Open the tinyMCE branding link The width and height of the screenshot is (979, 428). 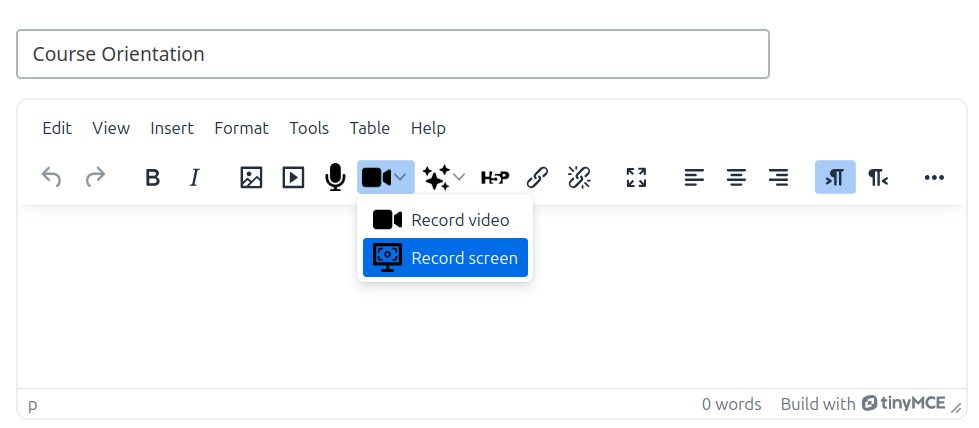[904, 404]
